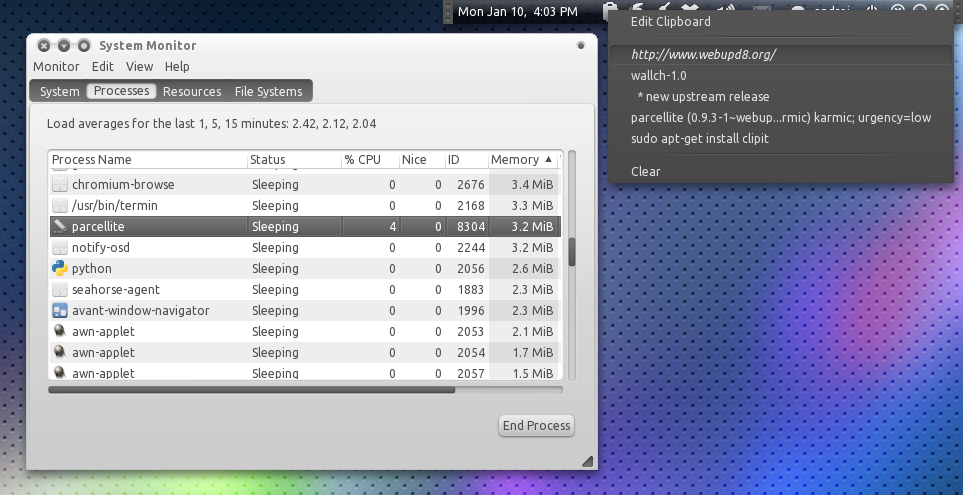The image size is (963, 495).
Task: Click the 2.6 MiB memory value of python
Action: tap(532, 268)
